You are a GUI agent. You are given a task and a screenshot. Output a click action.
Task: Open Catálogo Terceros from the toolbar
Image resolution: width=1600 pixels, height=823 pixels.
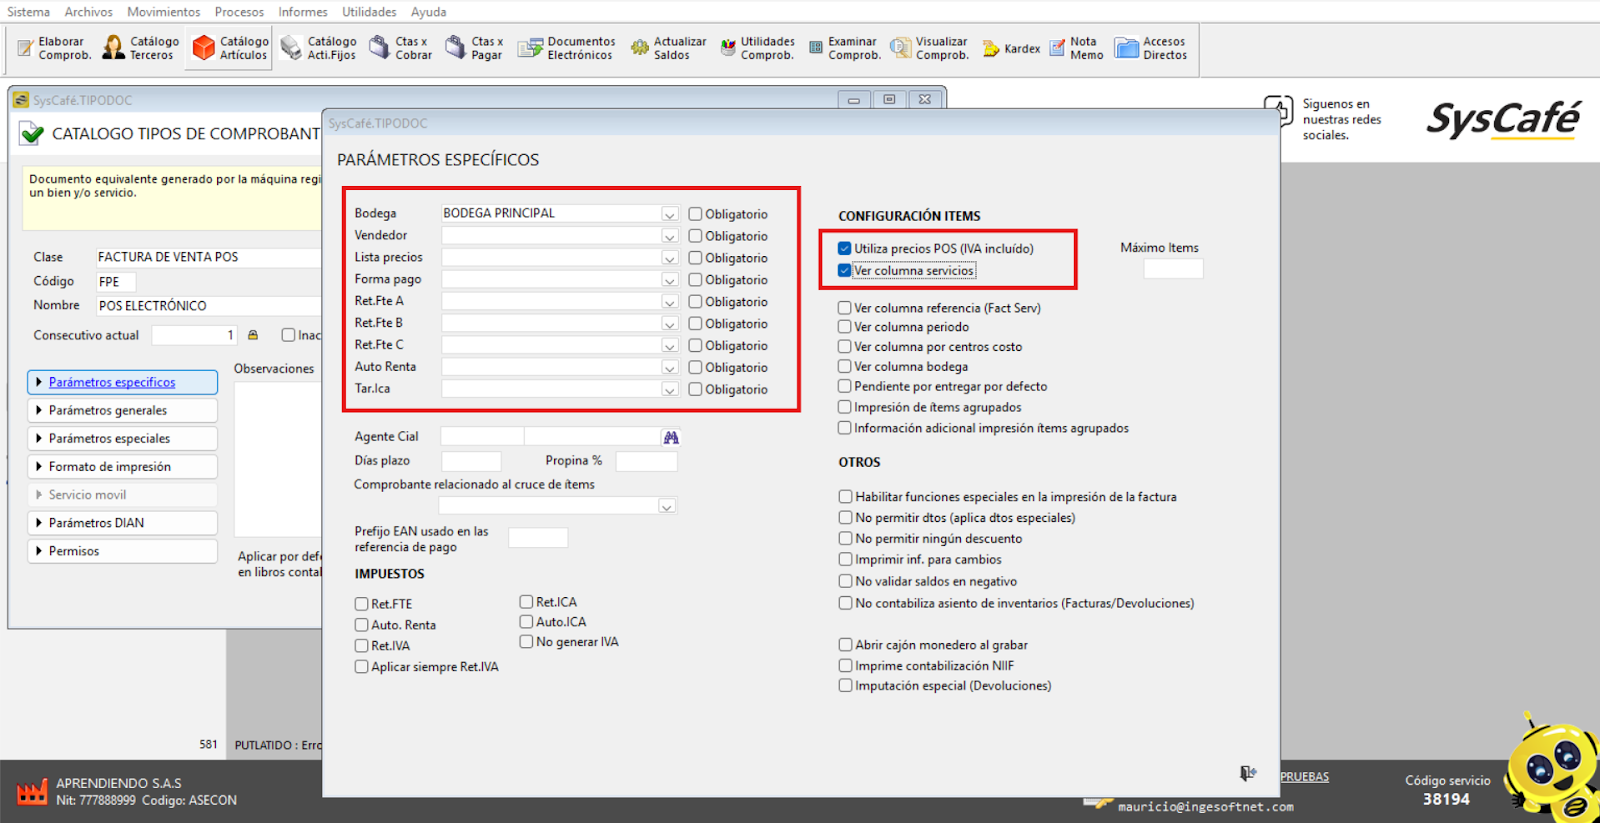pyautogui.click(x=142, y=48)
